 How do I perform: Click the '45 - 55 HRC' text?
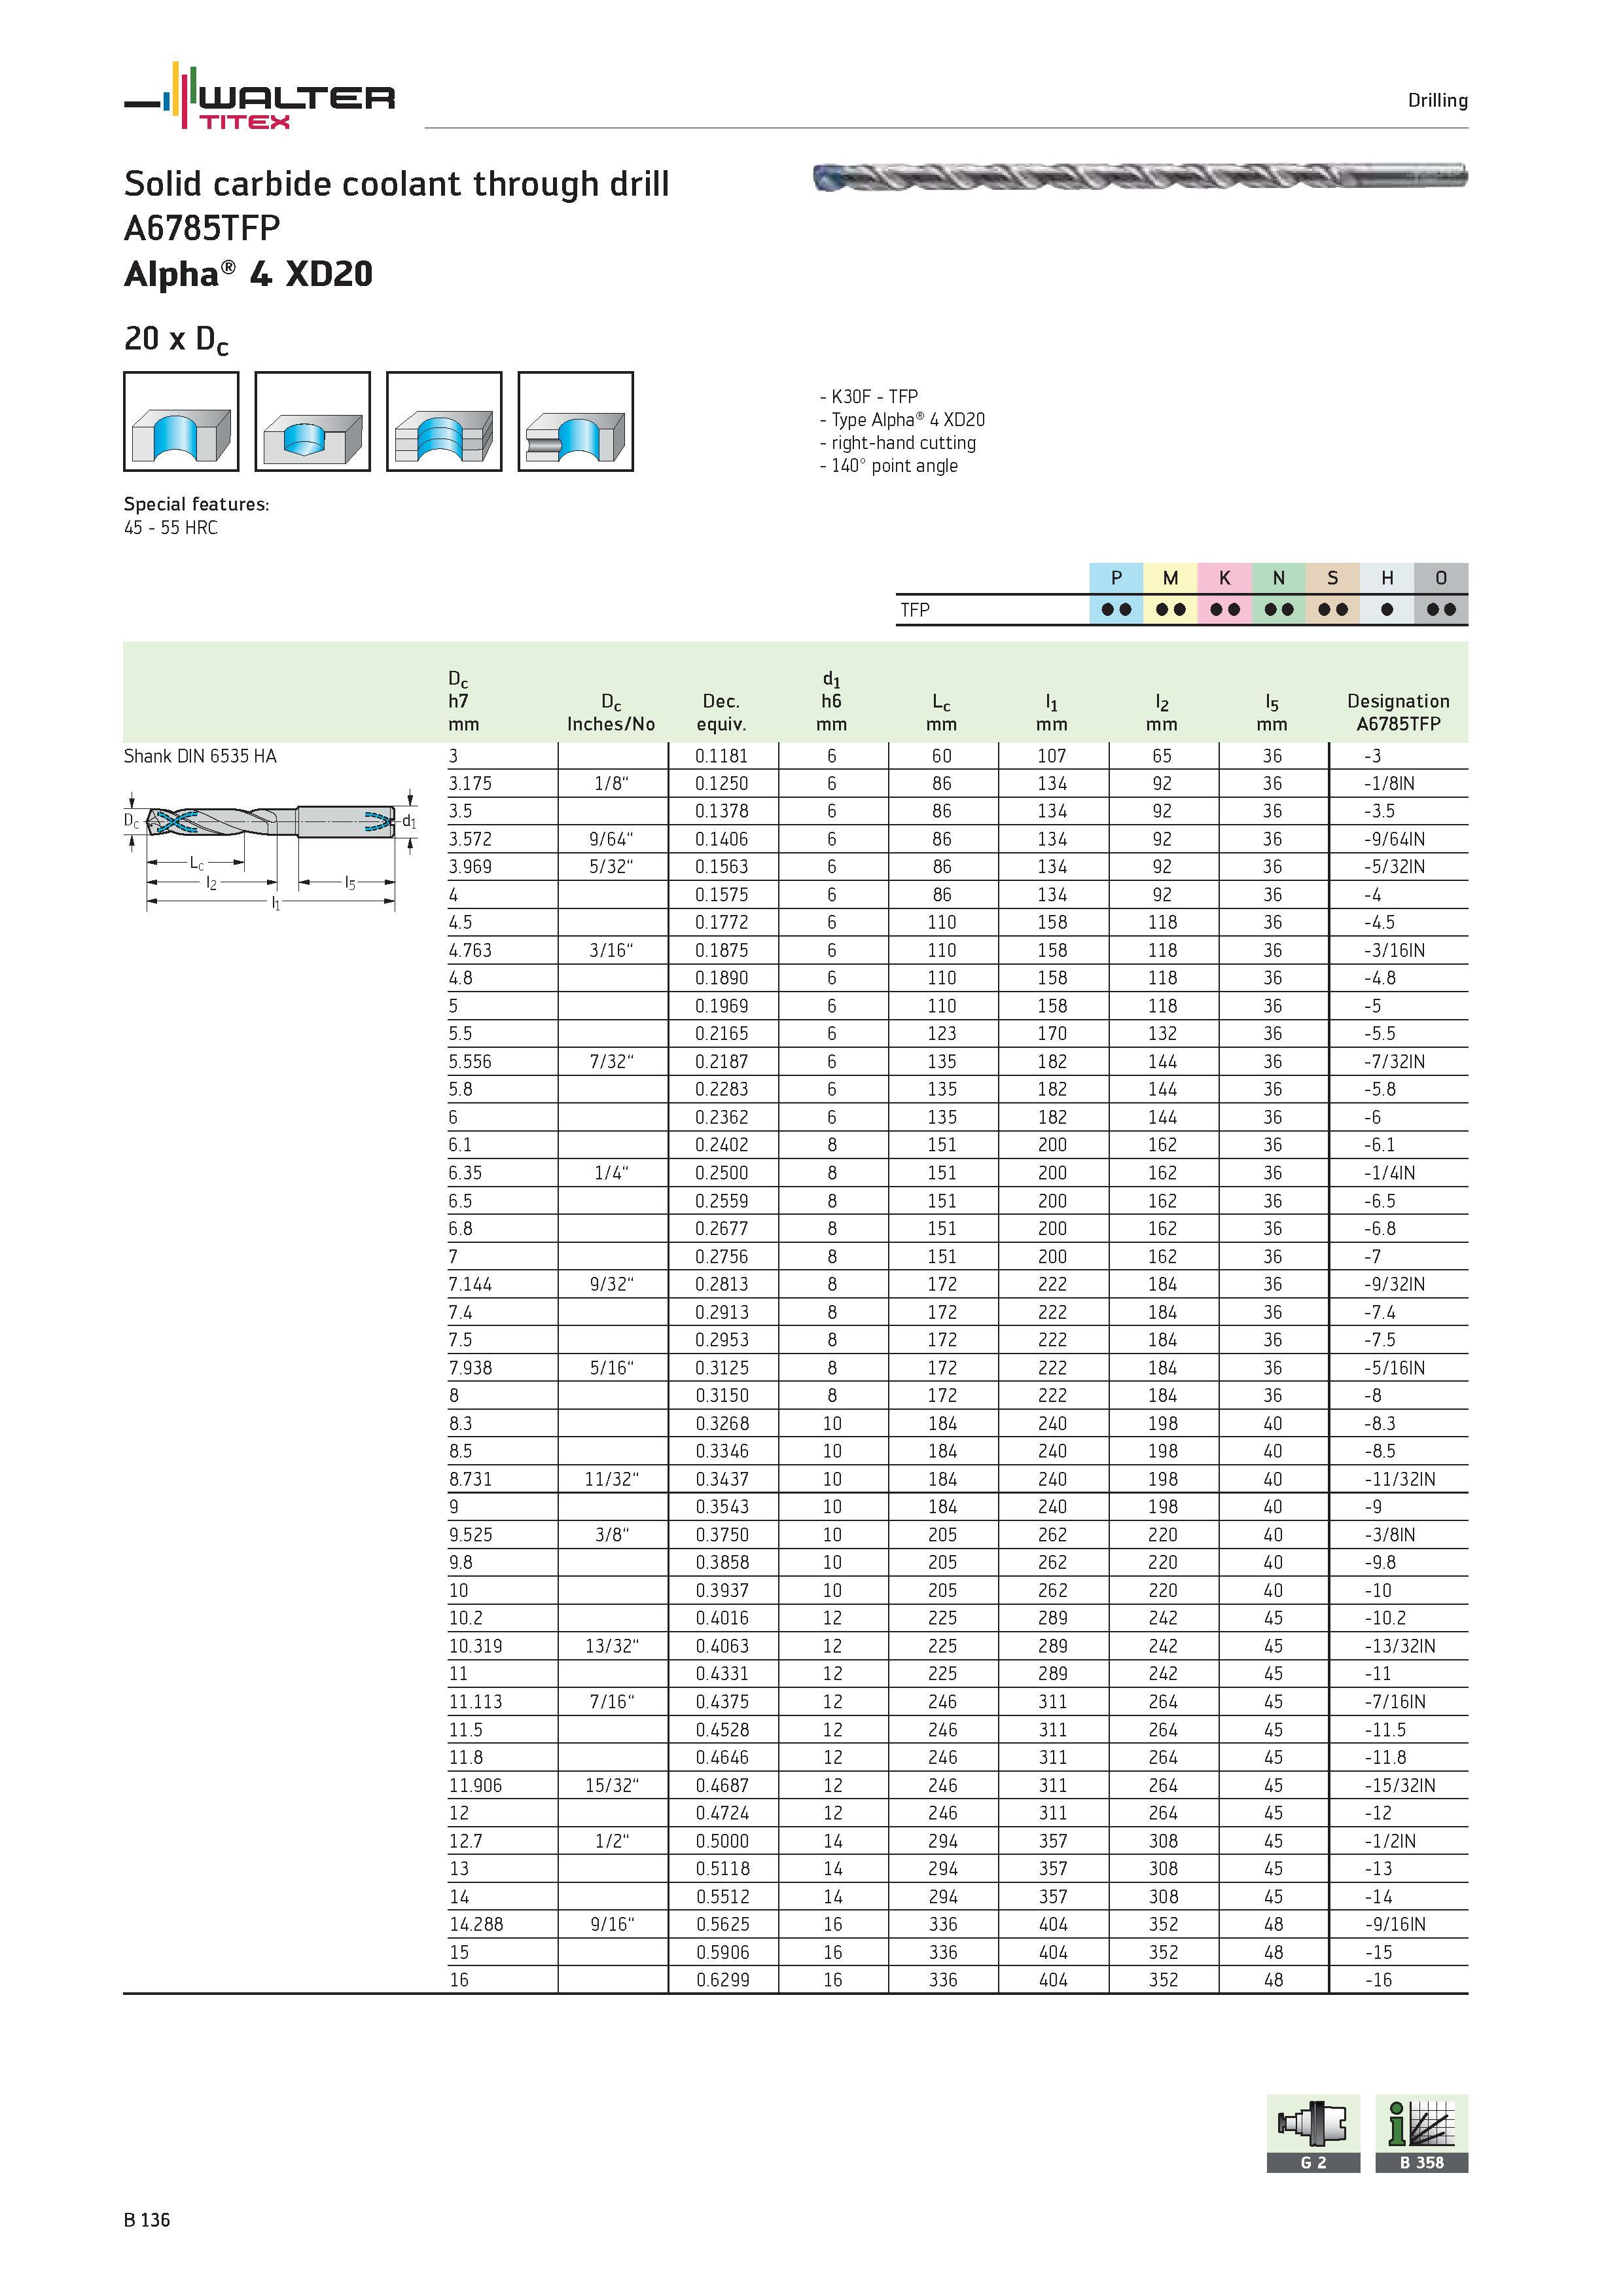pos(171,528)
